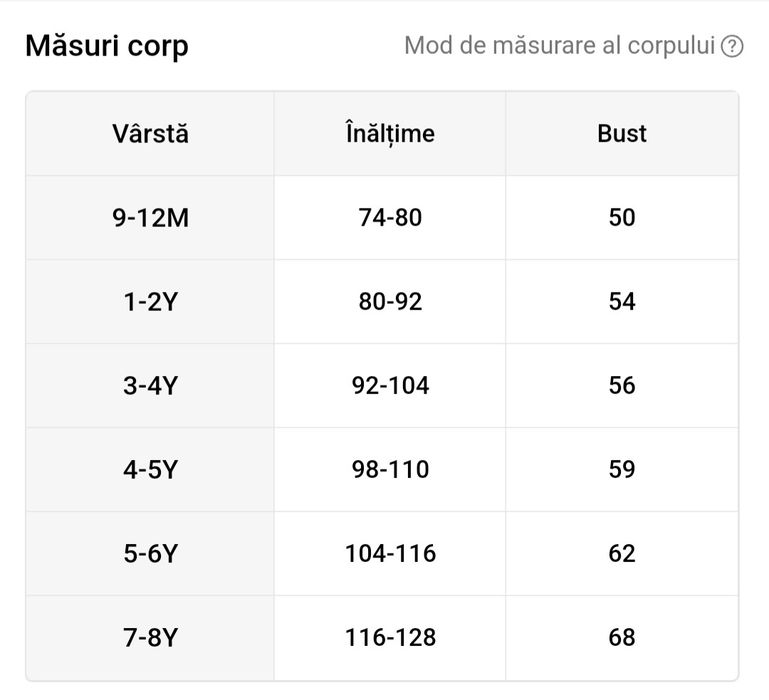Click the 104-116 height cell
The width and height of the screenshot is (769, 700).
click(x=390, y=553)
